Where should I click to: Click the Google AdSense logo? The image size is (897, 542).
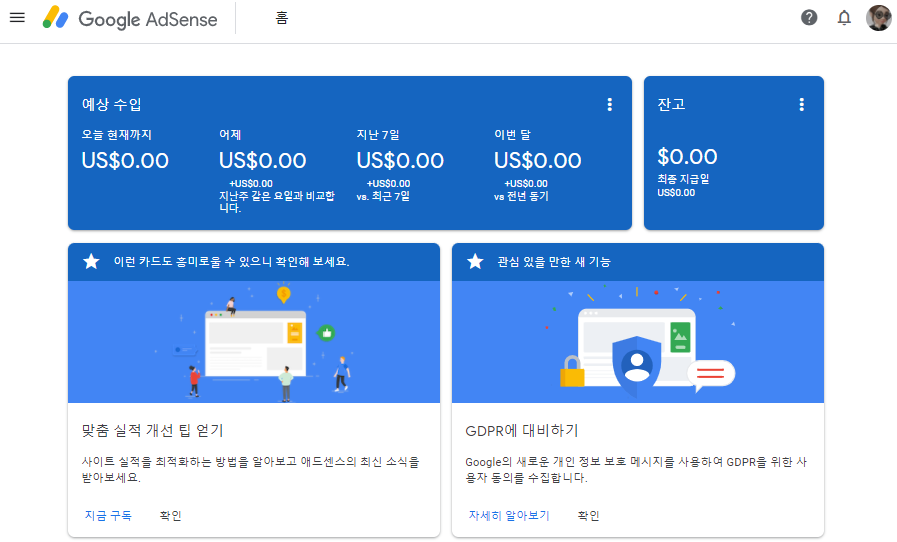coord(130,18)
